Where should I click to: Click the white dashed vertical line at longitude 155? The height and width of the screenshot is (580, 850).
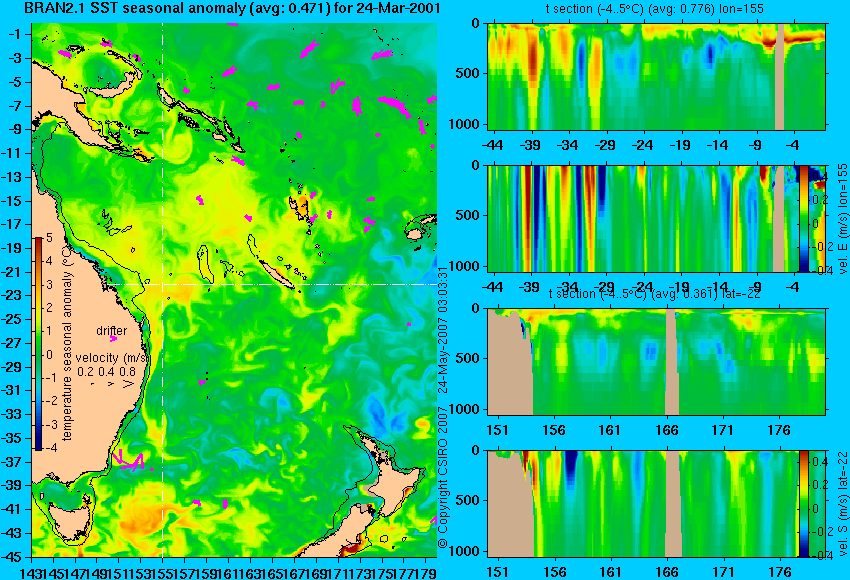(163, 289)
